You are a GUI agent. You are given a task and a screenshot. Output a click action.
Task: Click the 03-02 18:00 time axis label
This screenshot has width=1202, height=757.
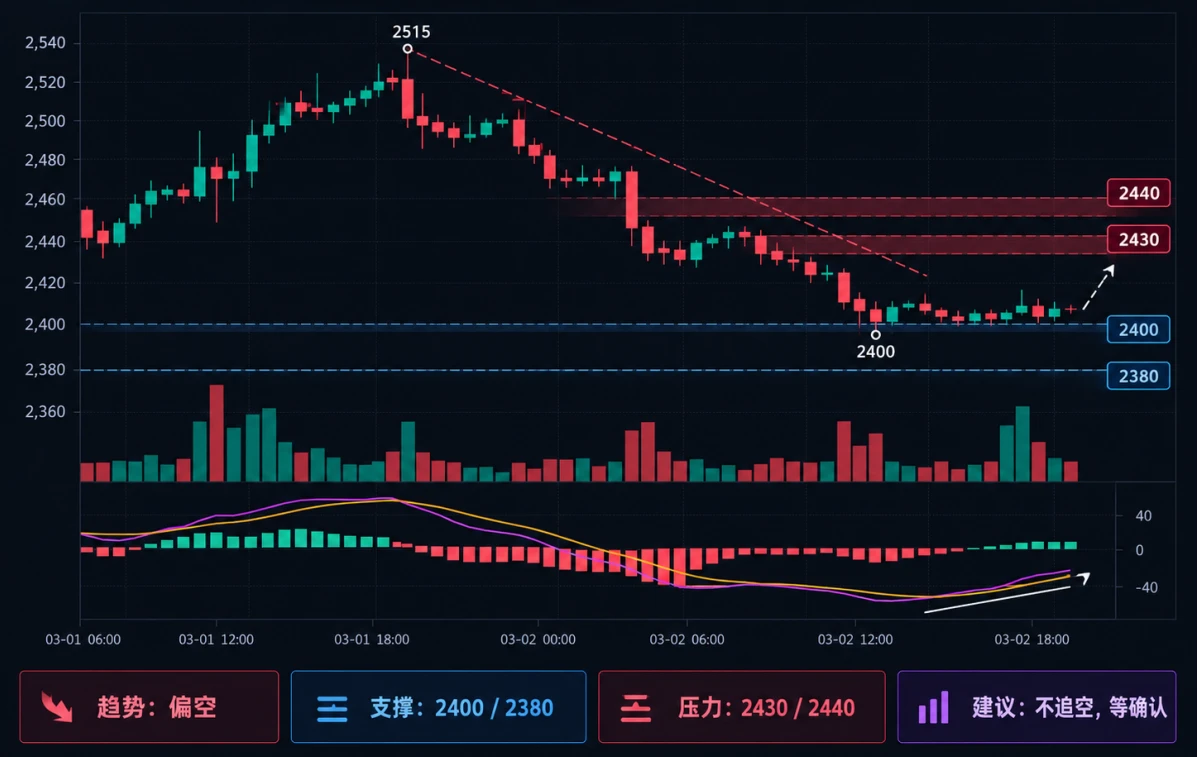click(x=1032, y=638)
